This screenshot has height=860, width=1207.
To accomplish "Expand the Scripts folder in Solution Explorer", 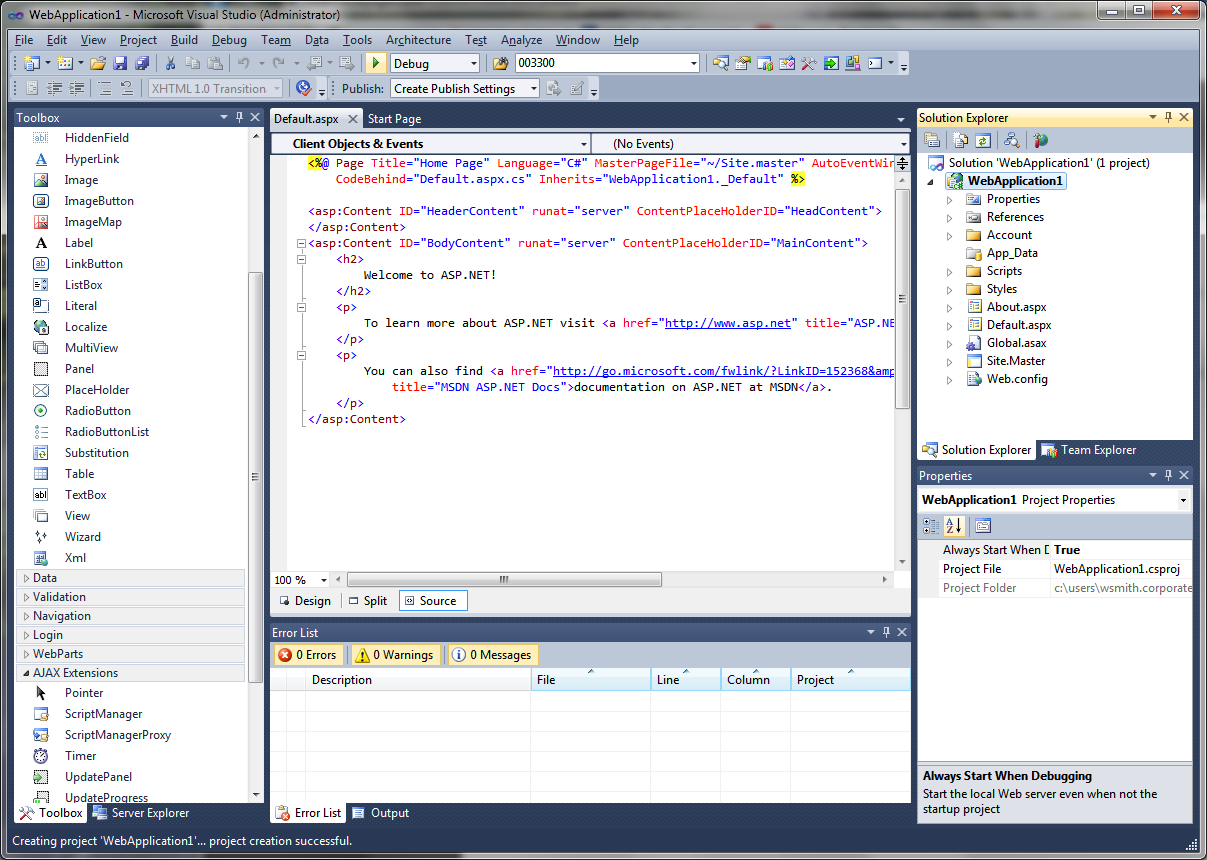I will pyautogui.click(x=950, y=271).
